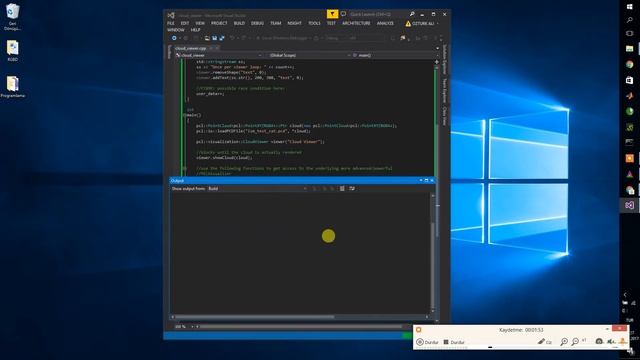Screen dimensions: 640x360
Task: Open the ARCHITECTURE menu
Action: (x=356, y=23)
